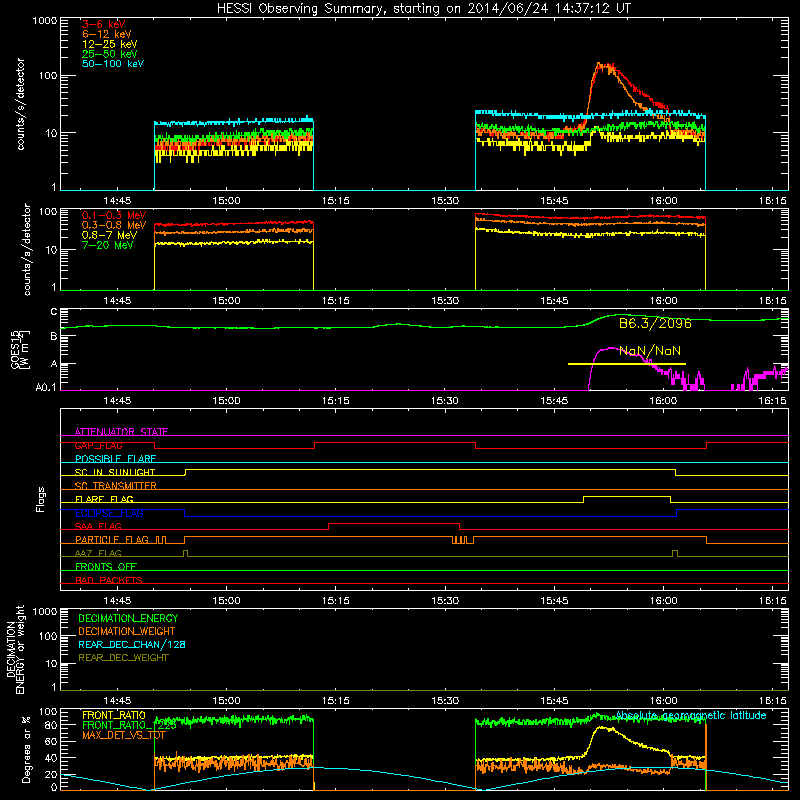
Task: Click the GOES15 W m-2 axis label
Action: 20,349
